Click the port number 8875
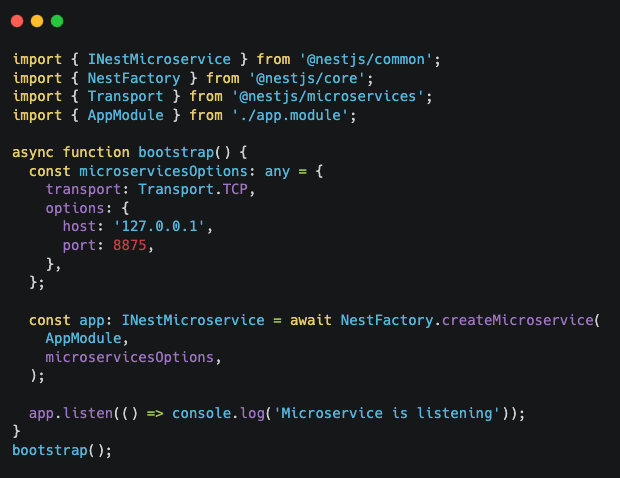The image size is (620, 478). click(130, 246)
